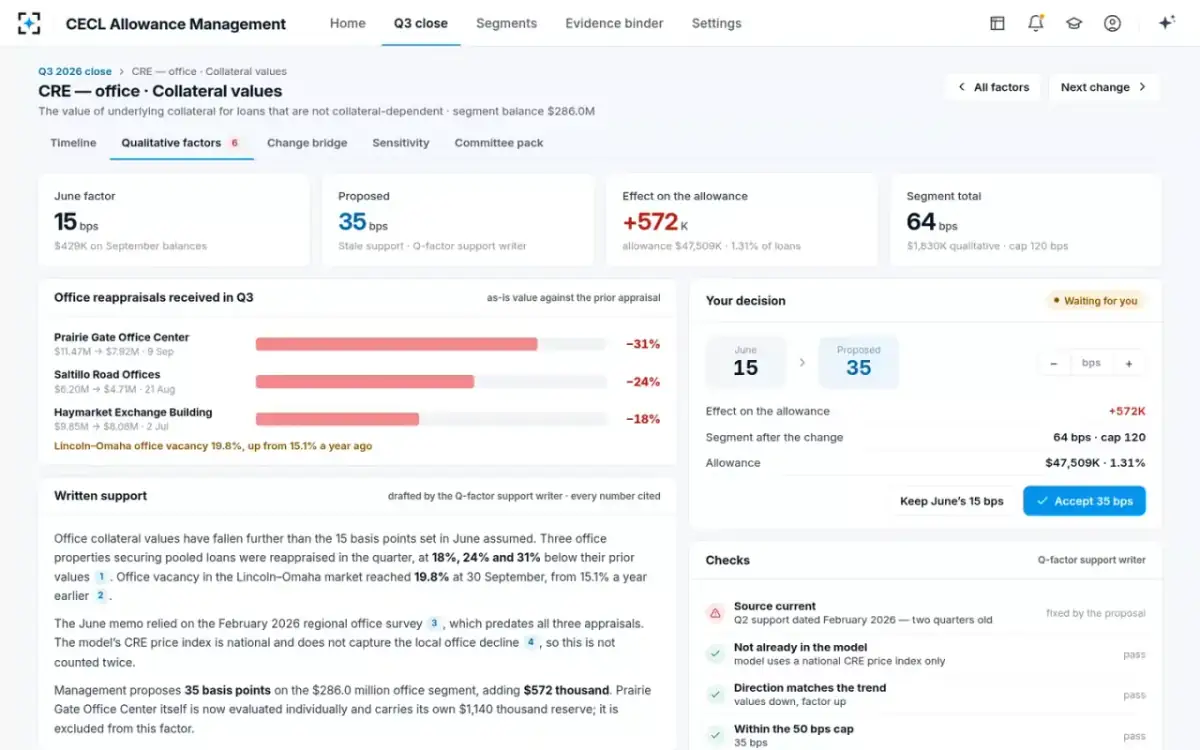Select the Proposed 35 box in Your decision
This screenshot has height=750, width=1200.
coord(858,362)
